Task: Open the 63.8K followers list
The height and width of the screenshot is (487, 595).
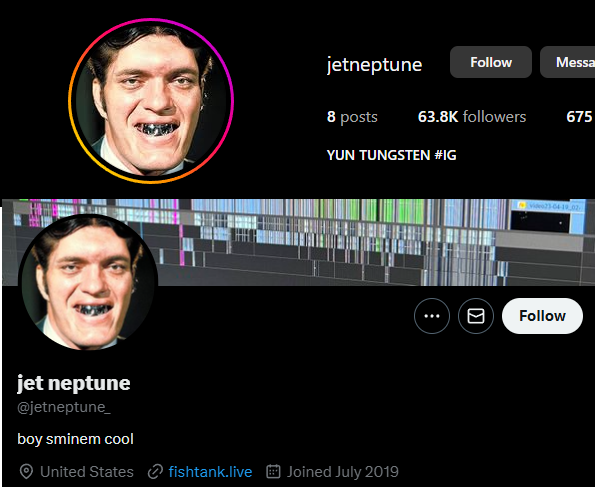Action: point(472,117)
